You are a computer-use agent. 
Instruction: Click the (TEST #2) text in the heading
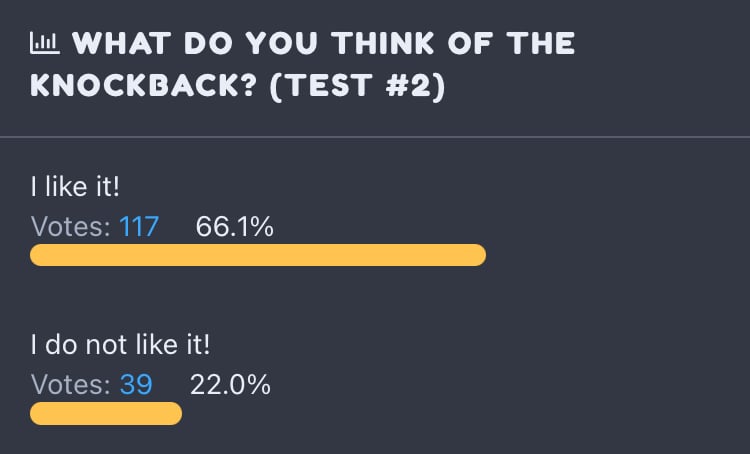coord(358,86)
